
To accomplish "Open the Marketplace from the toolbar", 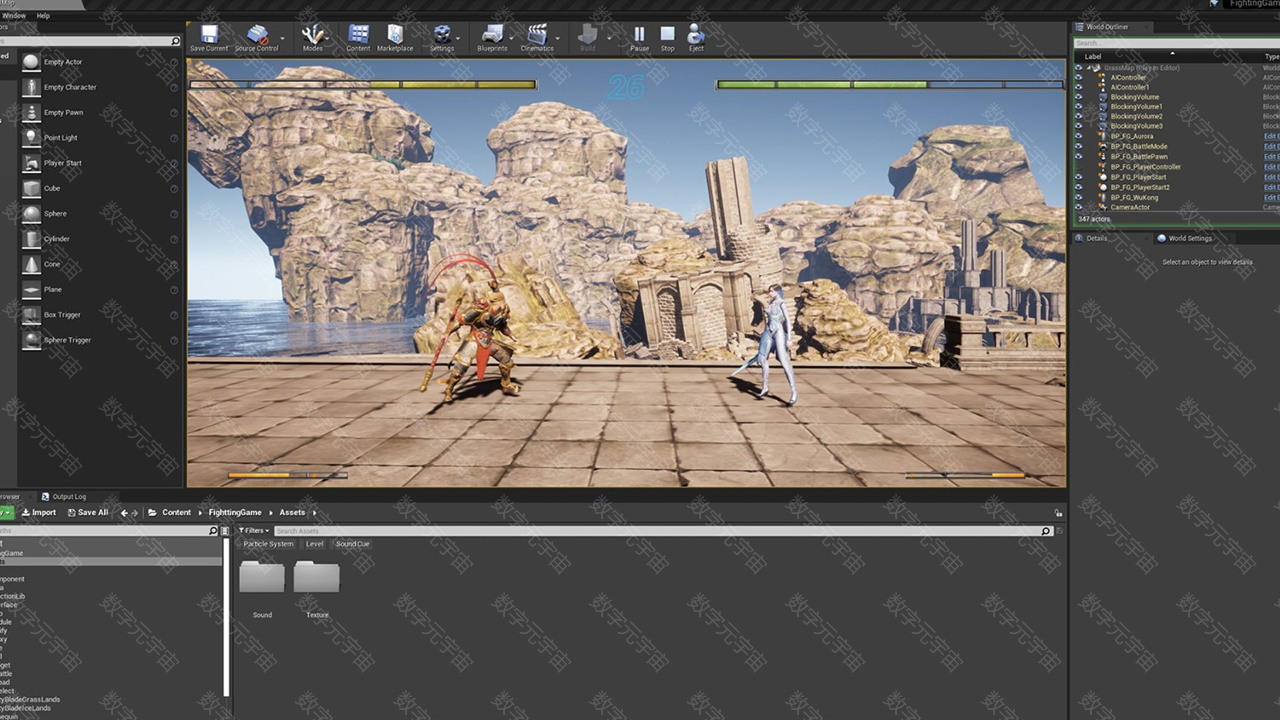I will pyautogui.click(x=395, y=38).
